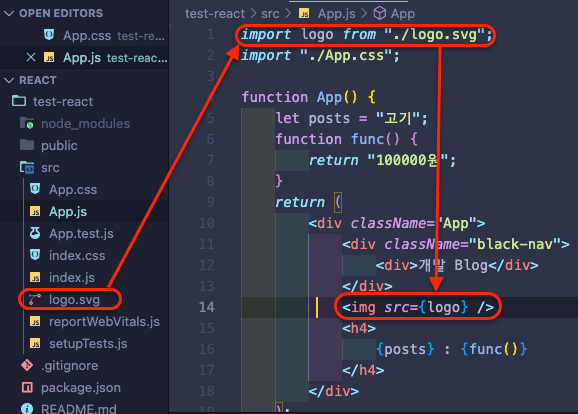The image size is (578, 414).
Task: Click the closing </h4> tag on line 17
Action: coord(363,370)
